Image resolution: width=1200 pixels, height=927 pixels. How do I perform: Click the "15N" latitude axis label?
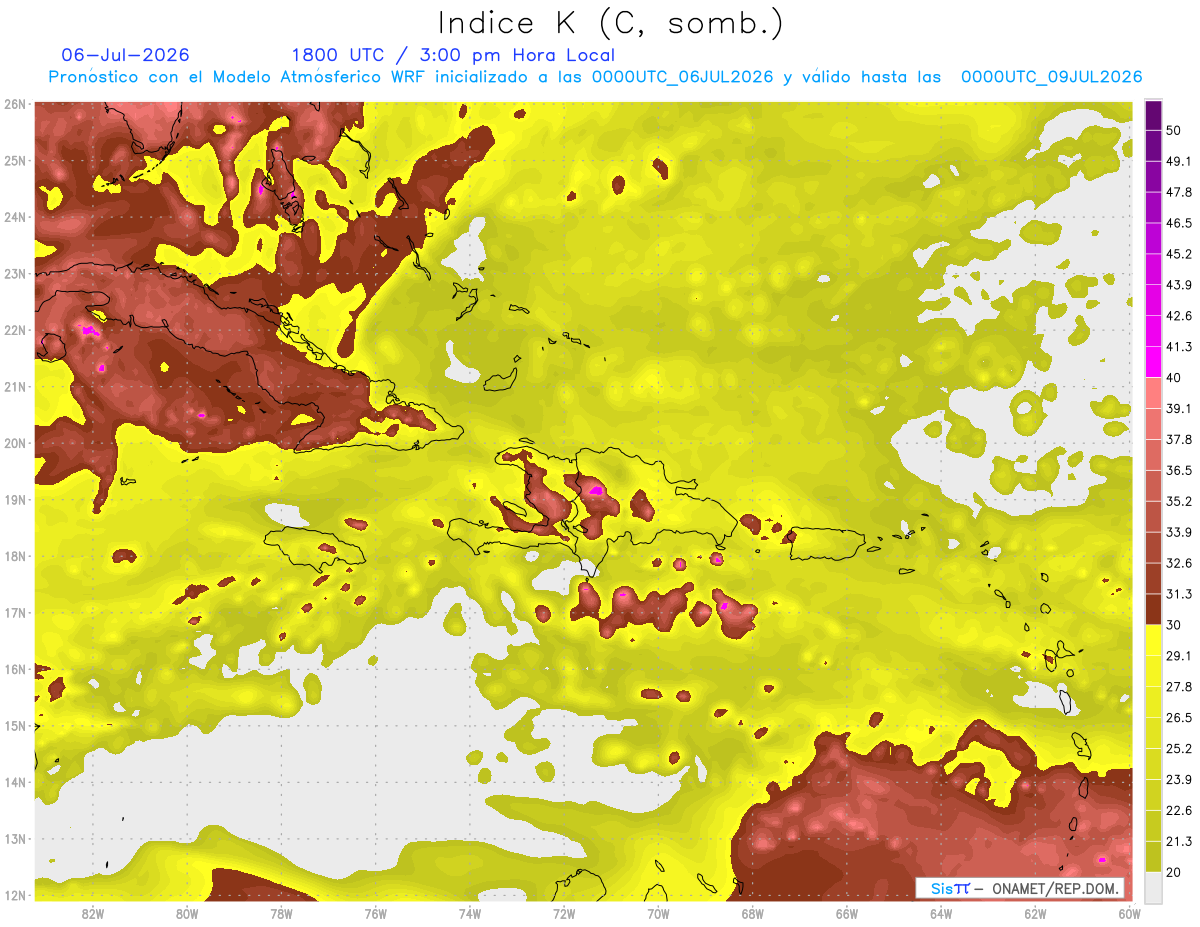tap(15, 725)
